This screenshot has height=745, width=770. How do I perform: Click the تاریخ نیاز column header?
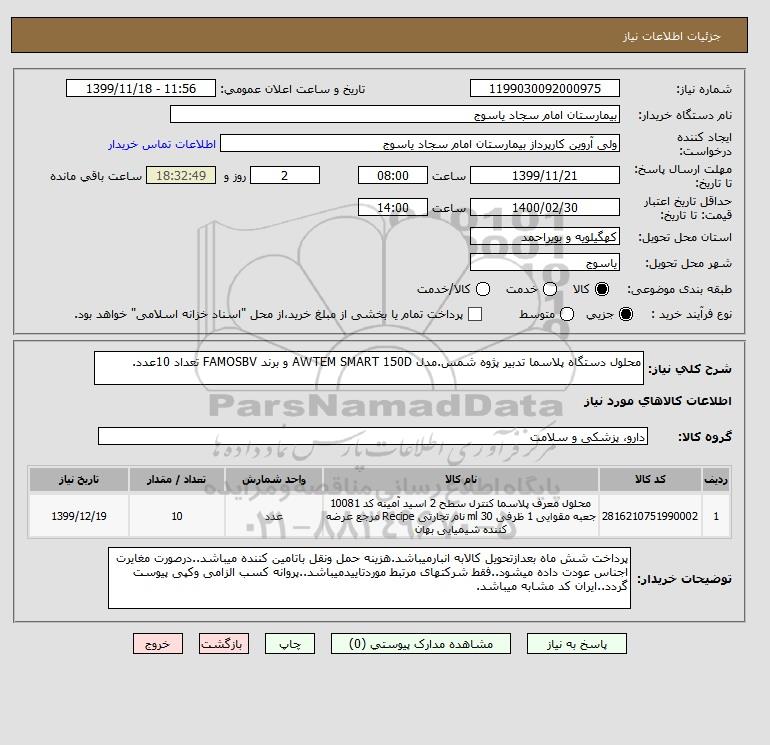click(79, 479)
